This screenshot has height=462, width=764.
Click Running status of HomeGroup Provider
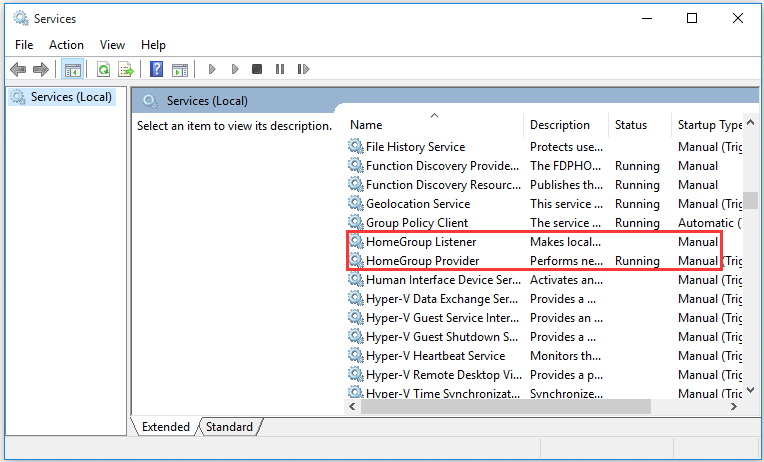pyautogui.click(x=637, y=261)
